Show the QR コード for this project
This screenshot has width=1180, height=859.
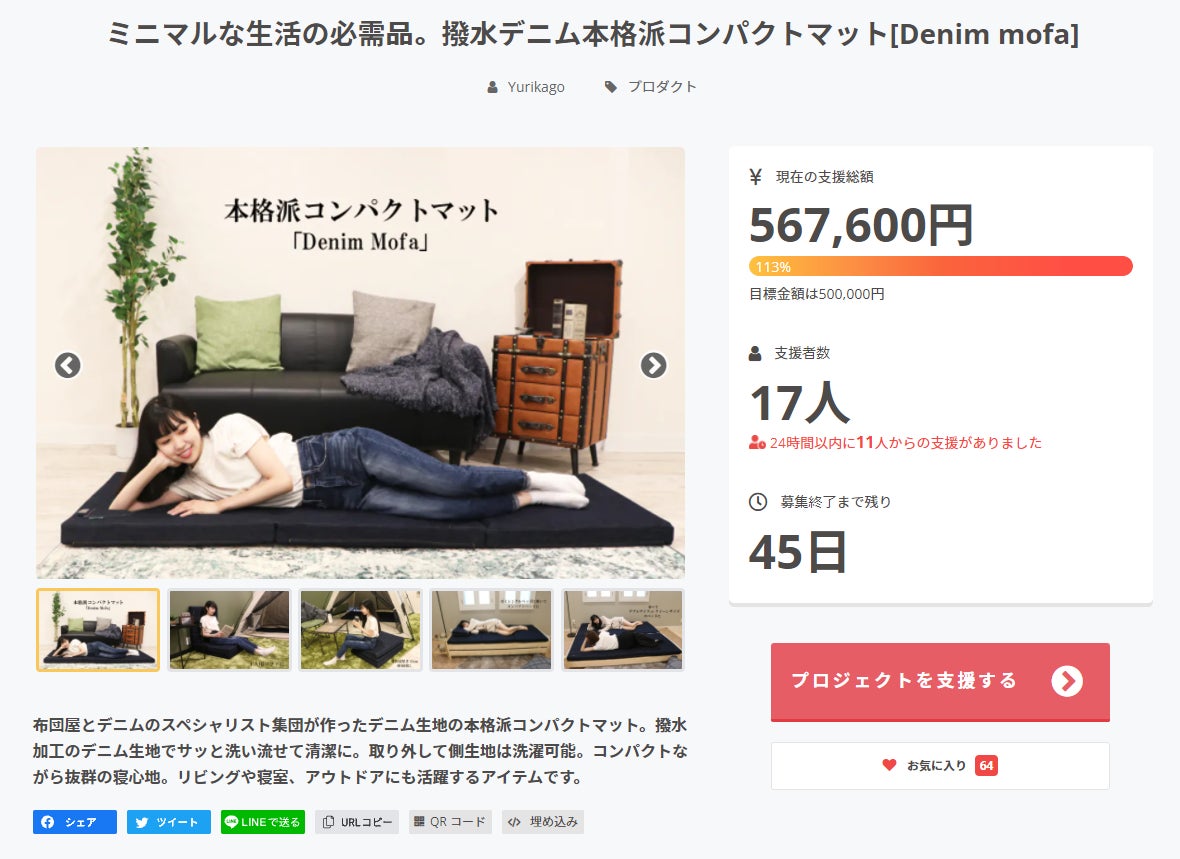(450, 822)
